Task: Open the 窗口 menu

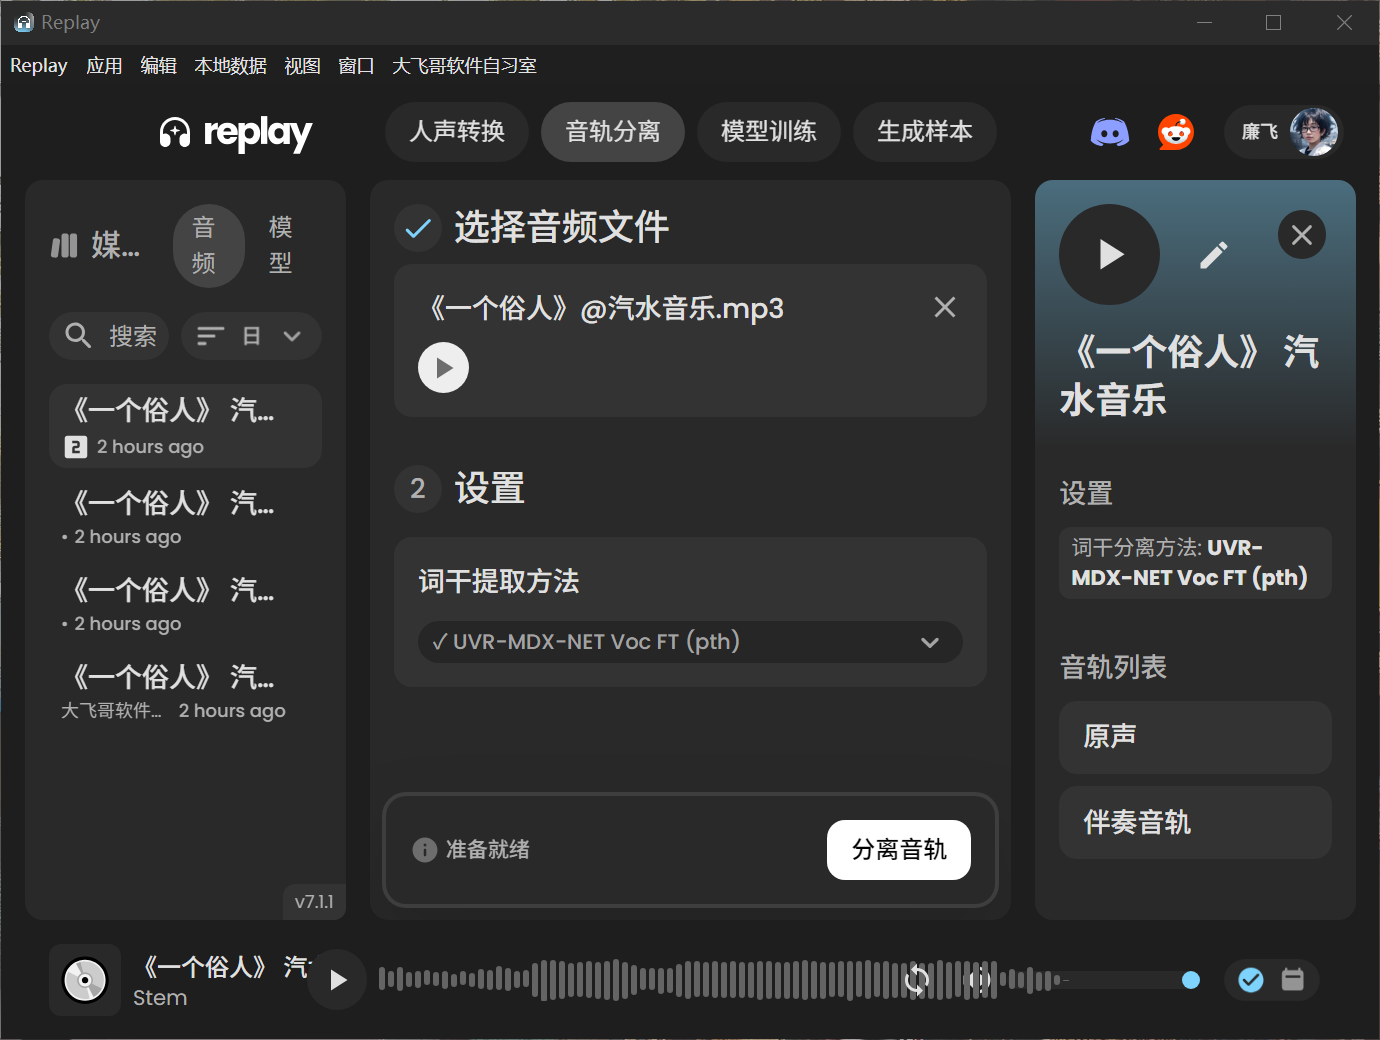Action: point(356,66)
